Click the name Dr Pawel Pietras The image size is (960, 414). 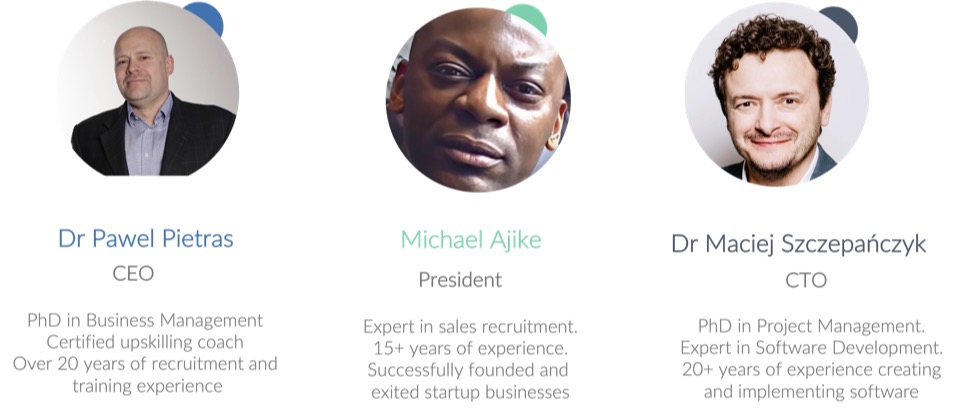coord(146,238)
